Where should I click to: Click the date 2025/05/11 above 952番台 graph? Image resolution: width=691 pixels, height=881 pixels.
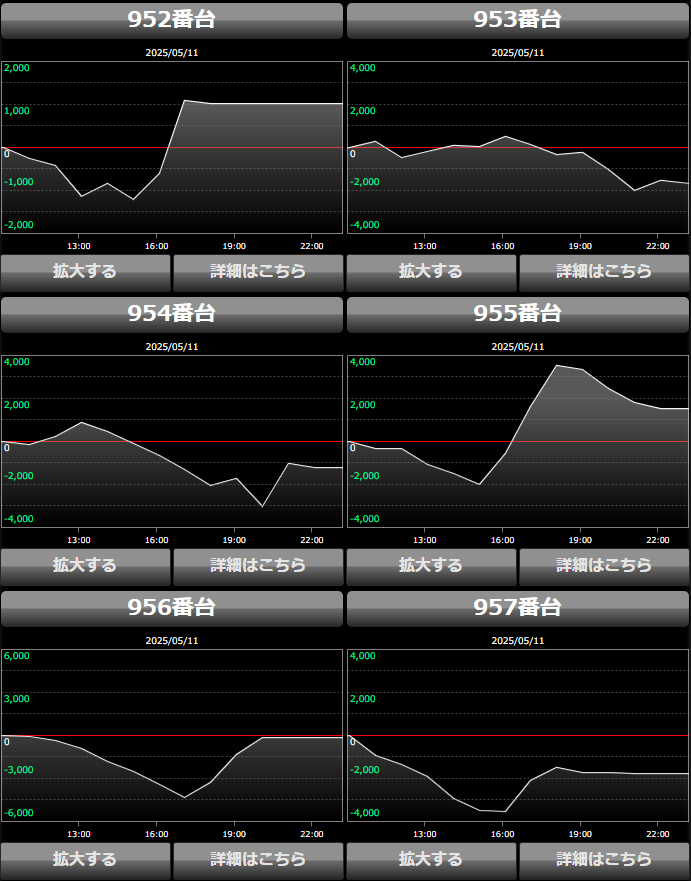pyautogui.click(x=172, y=53)
